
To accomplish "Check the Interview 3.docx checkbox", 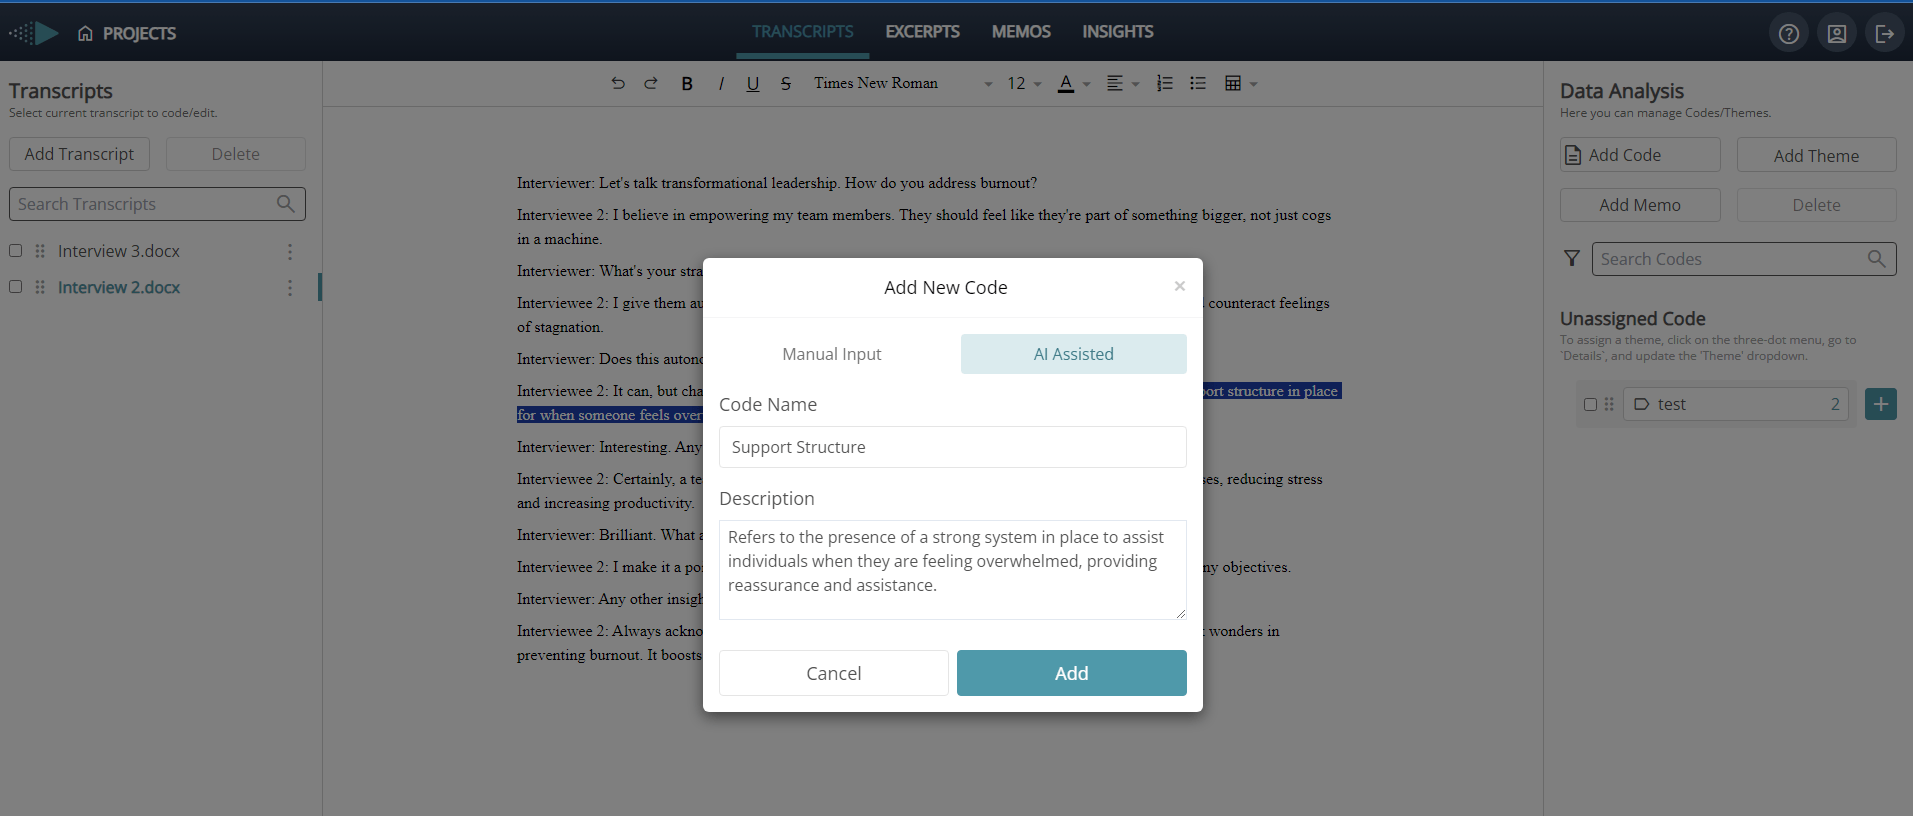I will coord(16,251).
